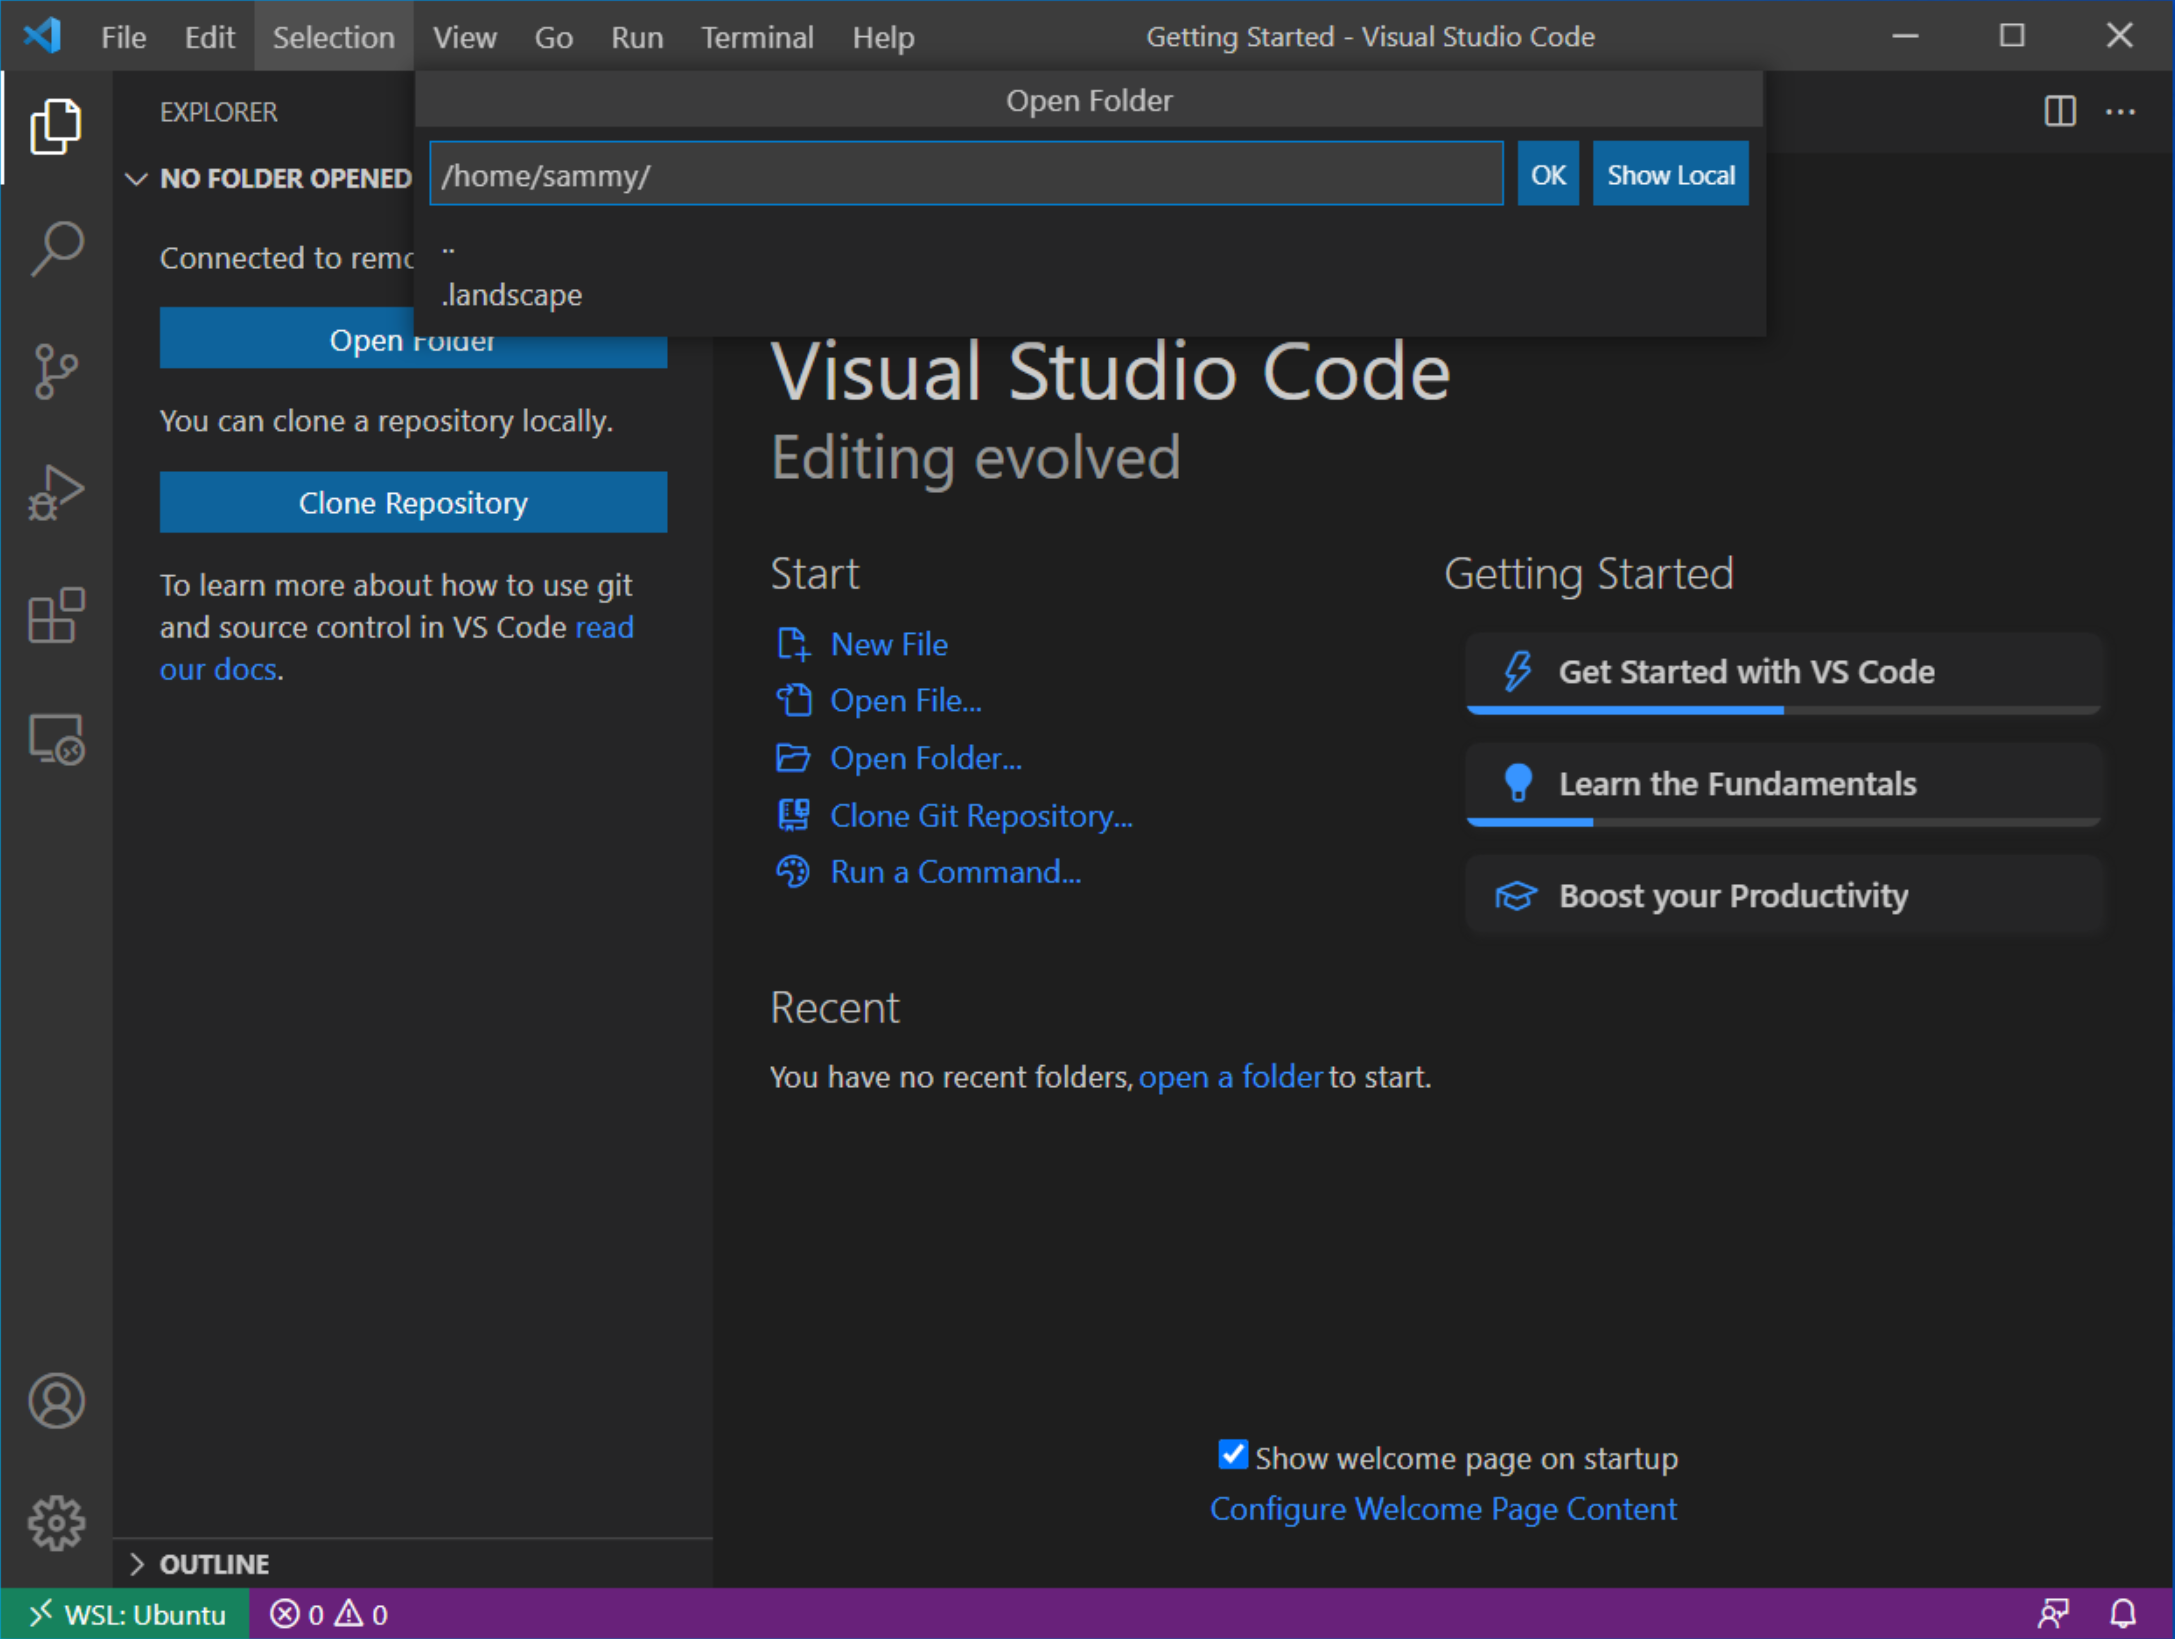Collapse the NO FOLDER OPENED section

[x=137, y=179]
